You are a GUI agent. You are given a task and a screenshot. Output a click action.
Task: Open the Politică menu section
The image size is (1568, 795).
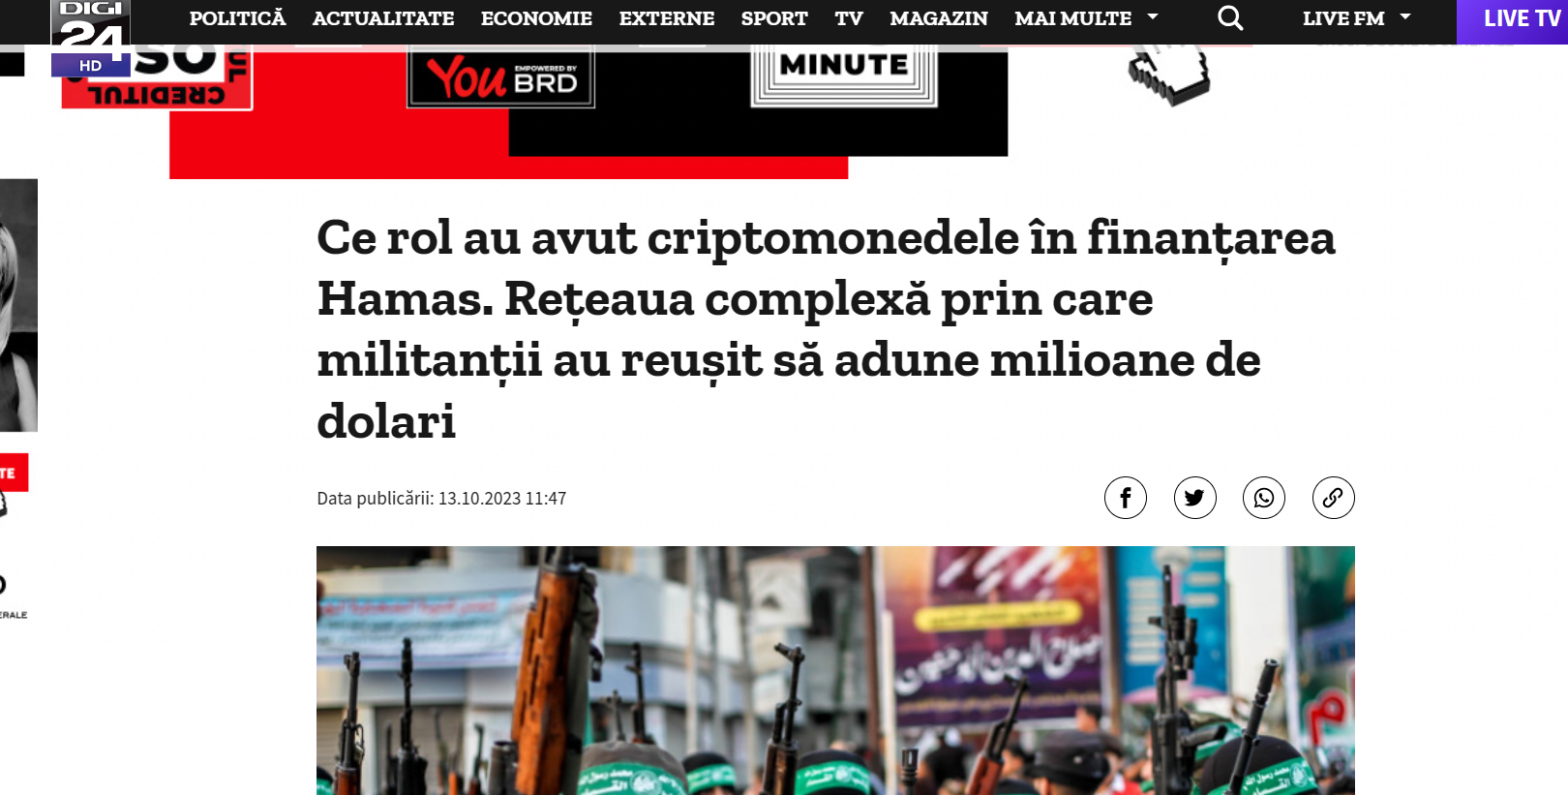[237, 18]
